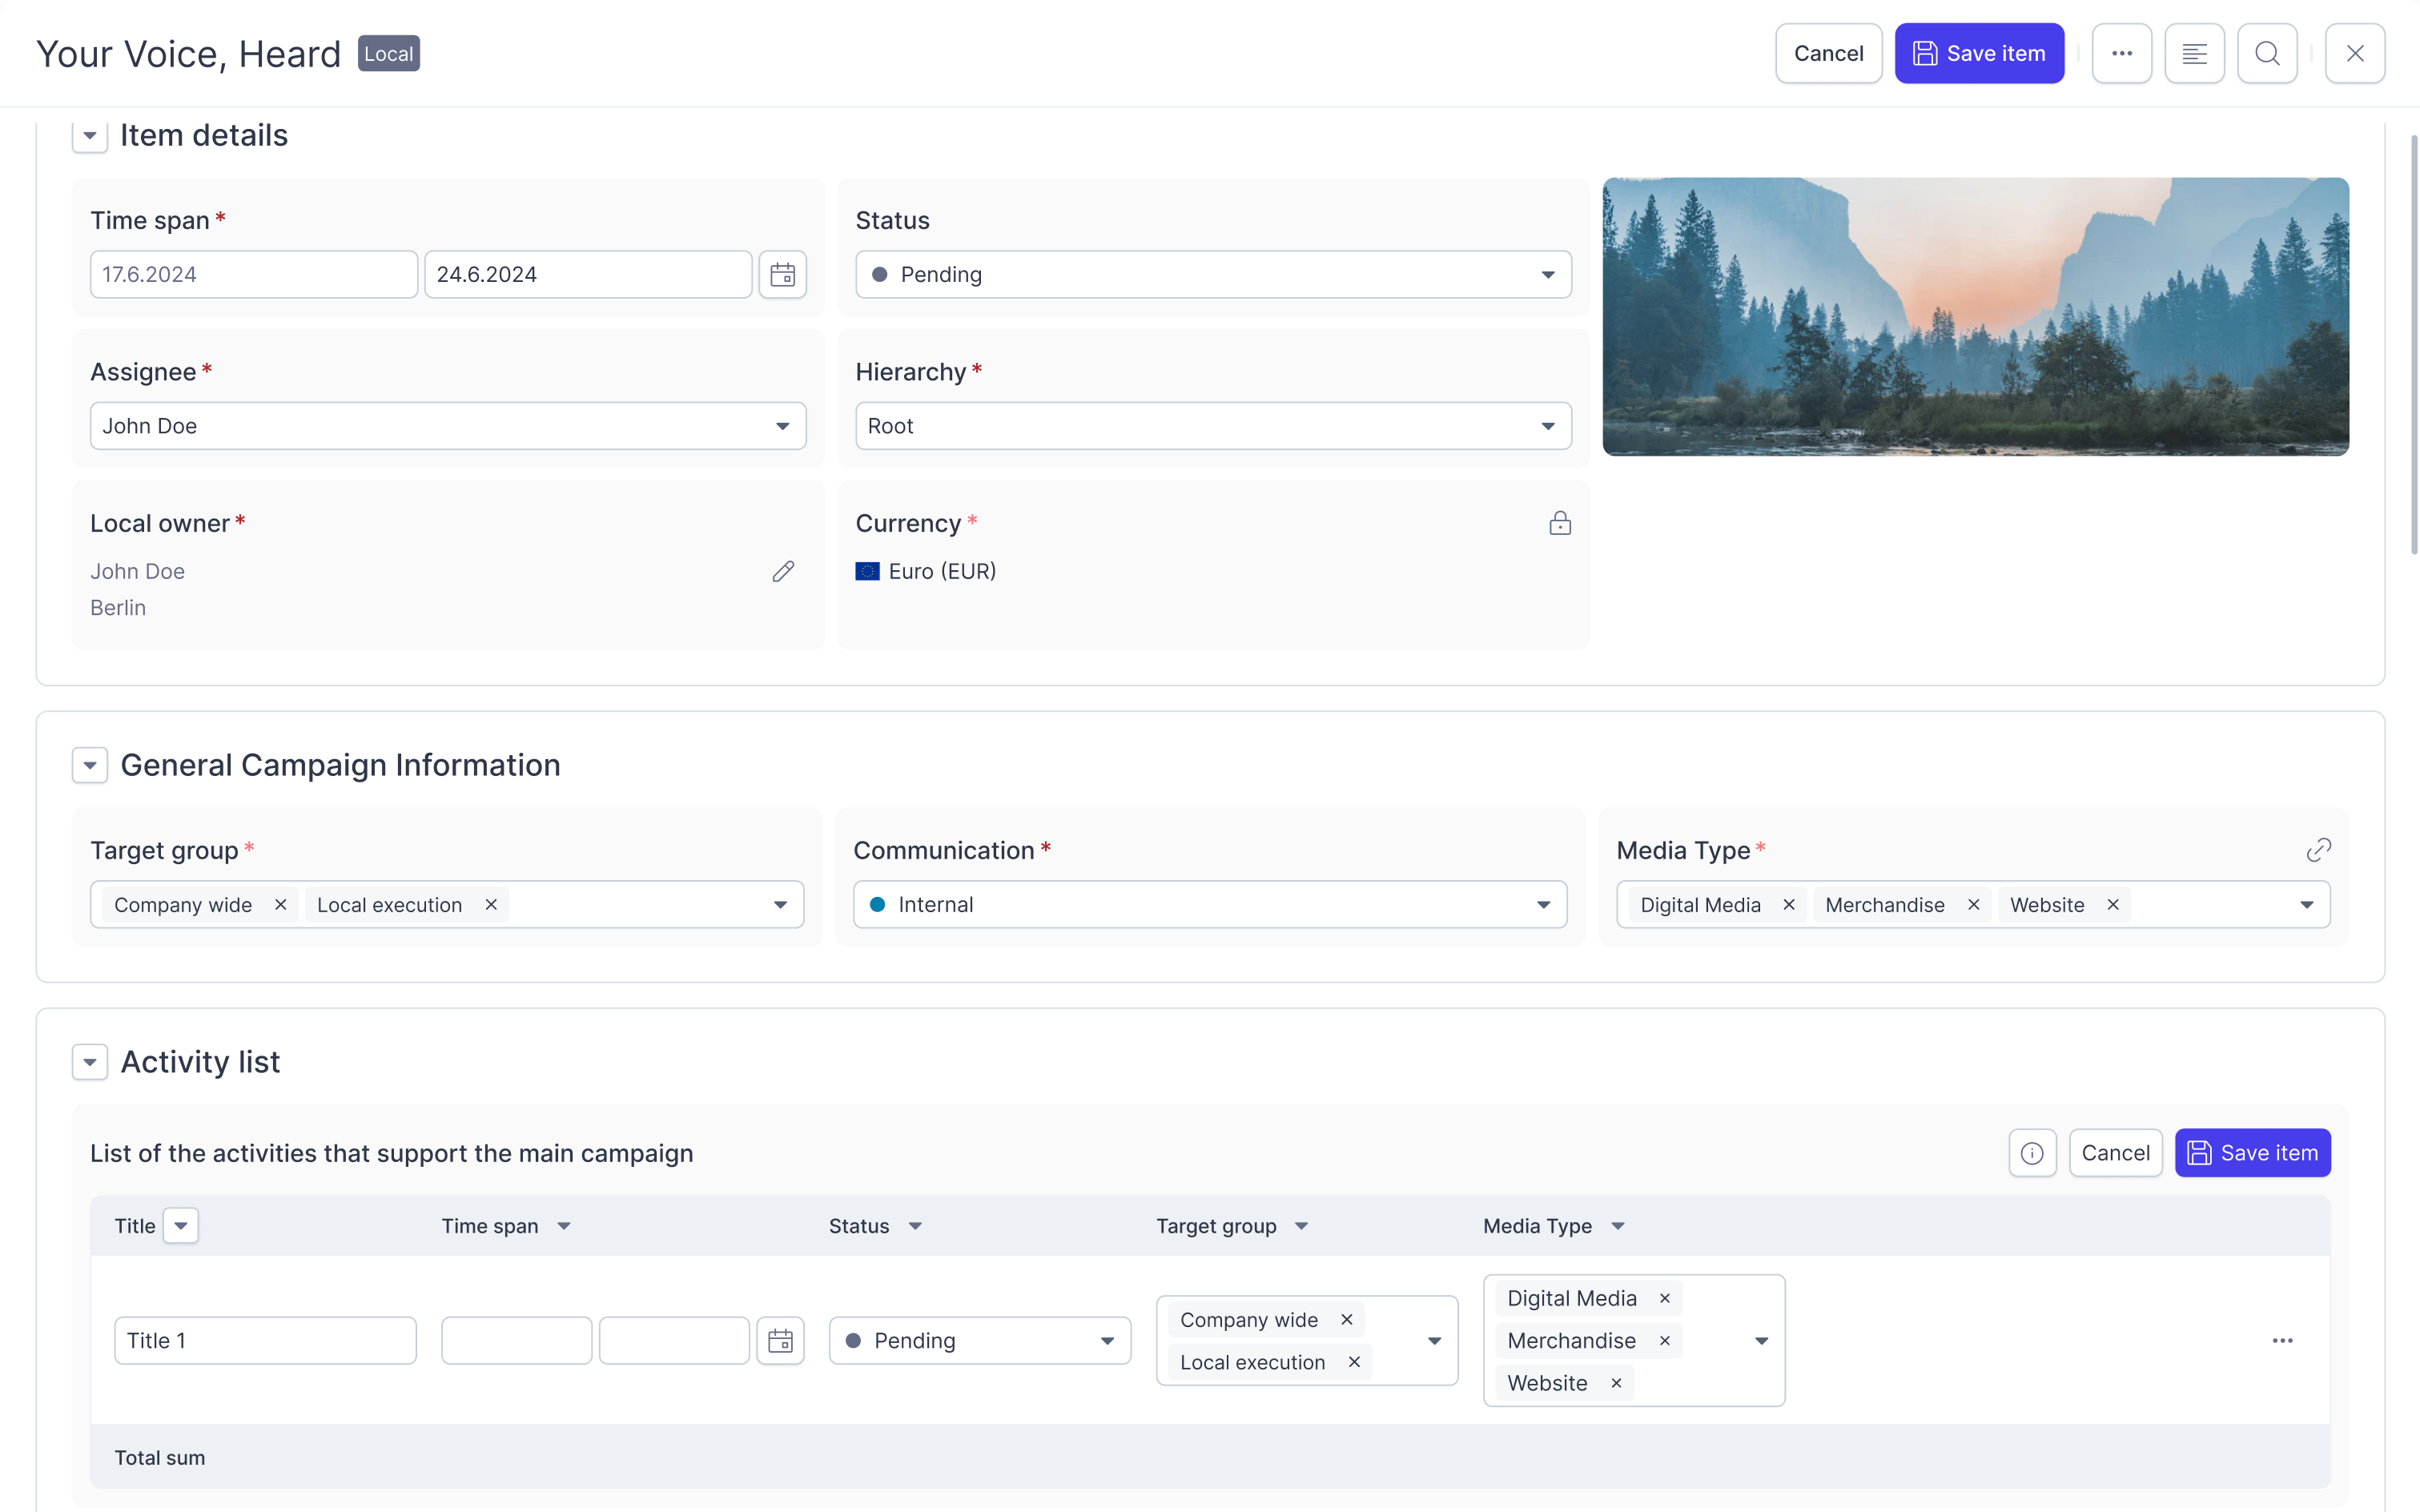Image resolution: width=2420 pixels, height=1512 pixels.
Task: Remove Website tag in activity row
Action: pos(1616,1383)
